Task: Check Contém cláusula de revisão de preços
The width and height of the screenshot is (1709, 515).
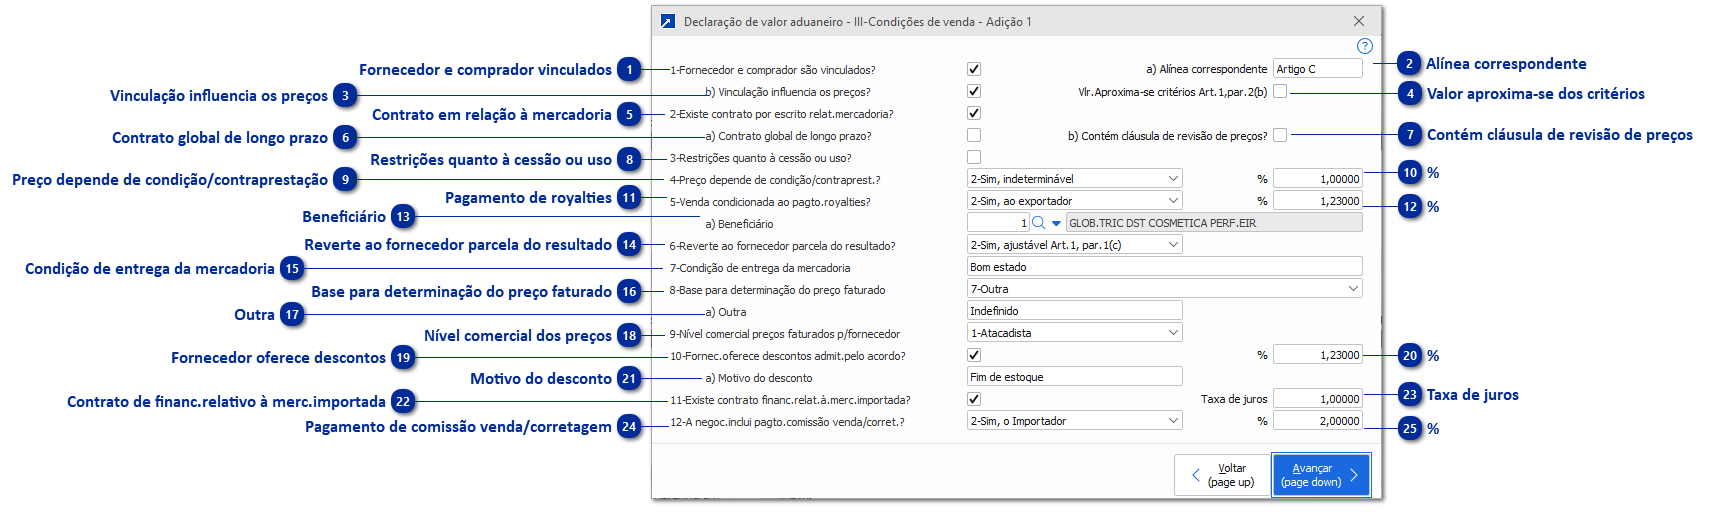Action: (x=1280, y=135)
